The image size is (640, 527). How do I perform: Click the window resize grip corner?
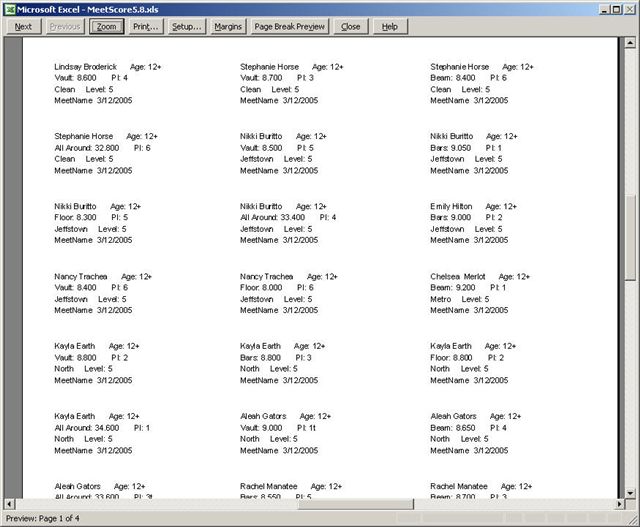pyautogui.click(x=634, y=521)
